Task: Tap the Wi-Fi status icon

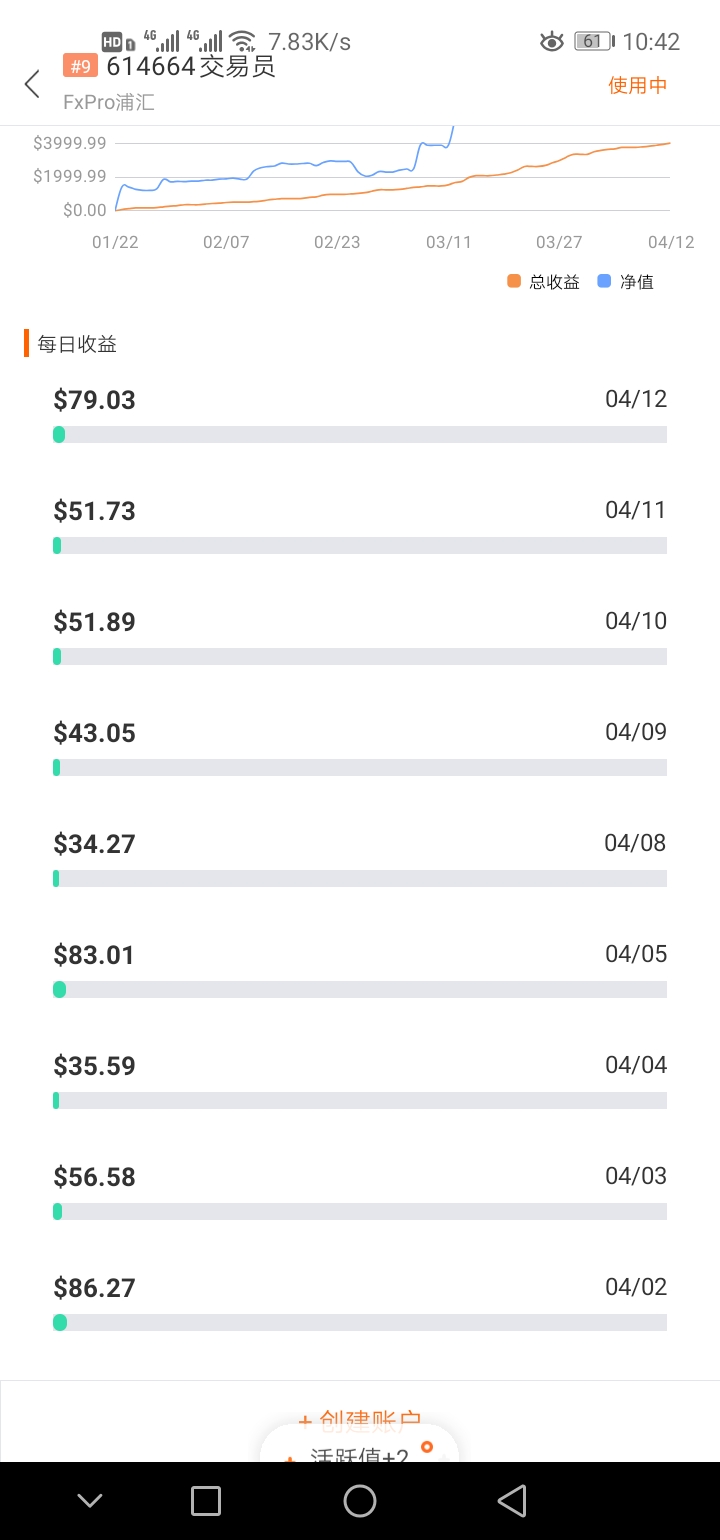Action: (242, 41)
